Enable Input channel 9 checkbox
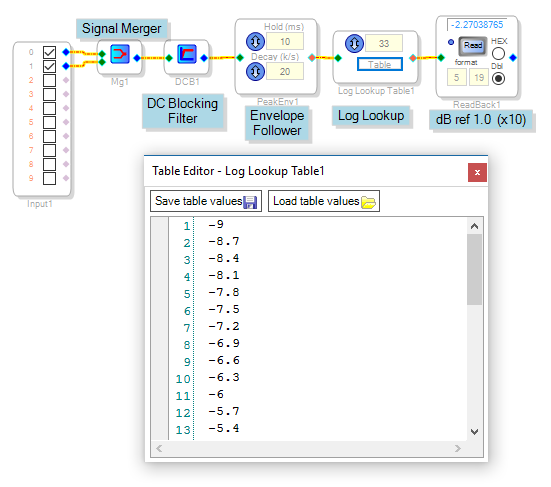 (x=49, y=178)
